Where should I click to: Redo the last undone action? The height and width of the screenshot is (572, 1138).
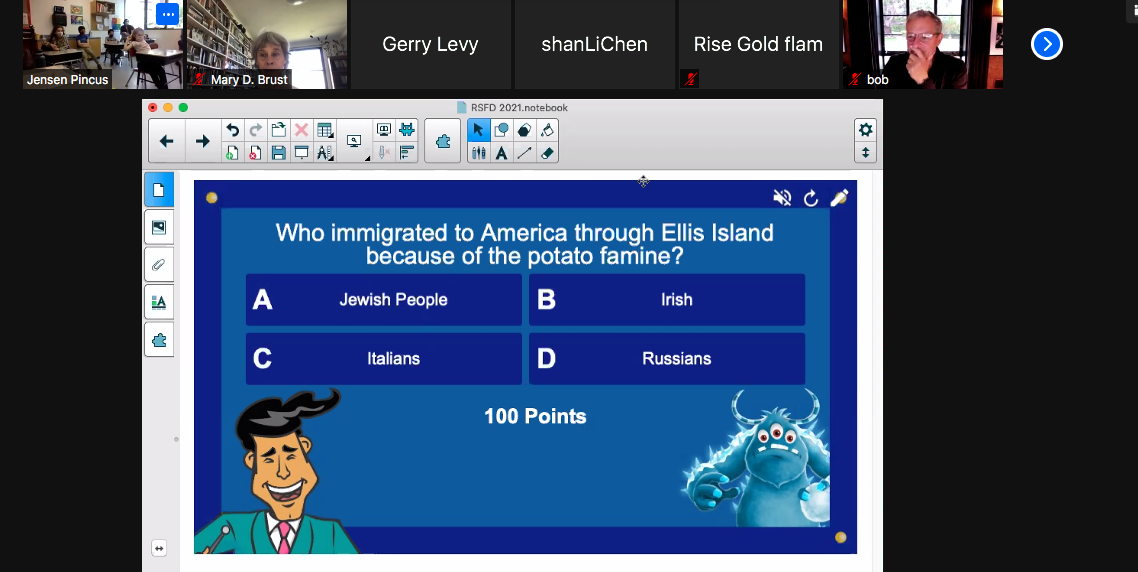(255, 130)
